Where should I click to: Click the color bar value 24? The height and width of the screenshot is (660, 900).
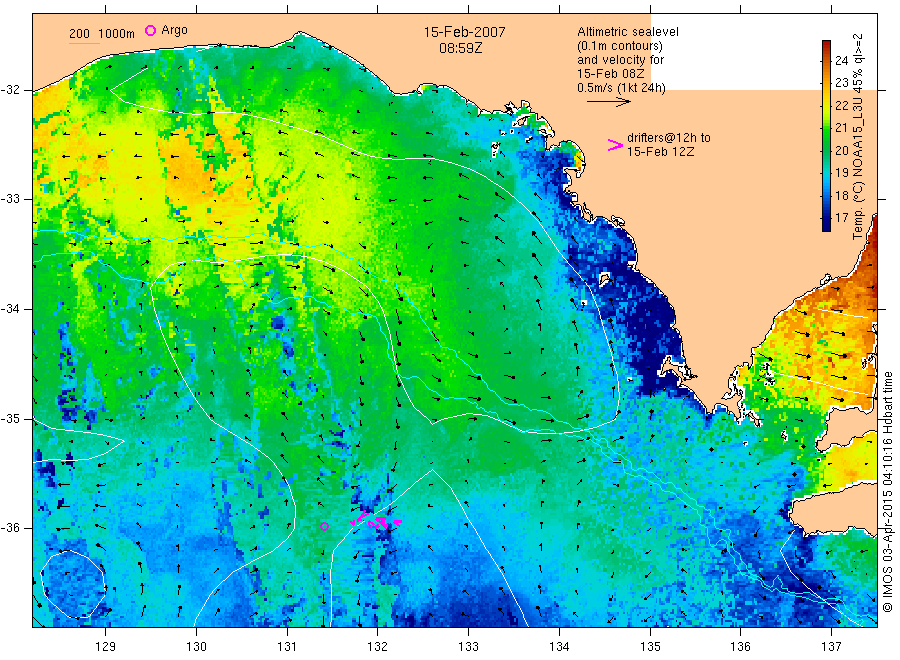pos(841,61)
